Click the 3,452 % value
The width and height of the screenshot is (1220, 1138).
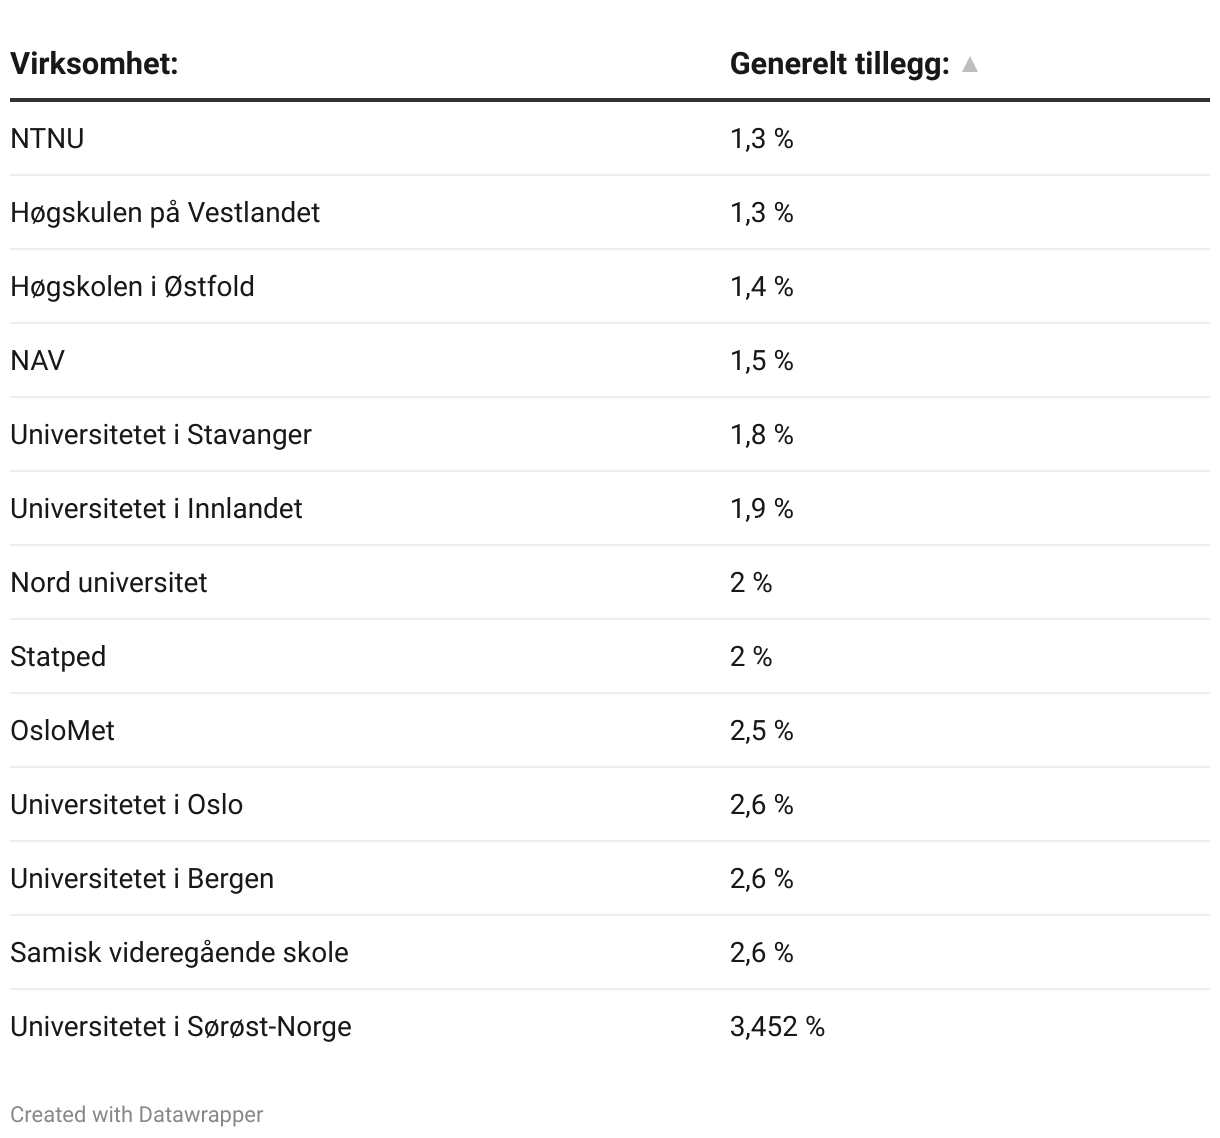pyautogui.click(x=777, y=1026)
